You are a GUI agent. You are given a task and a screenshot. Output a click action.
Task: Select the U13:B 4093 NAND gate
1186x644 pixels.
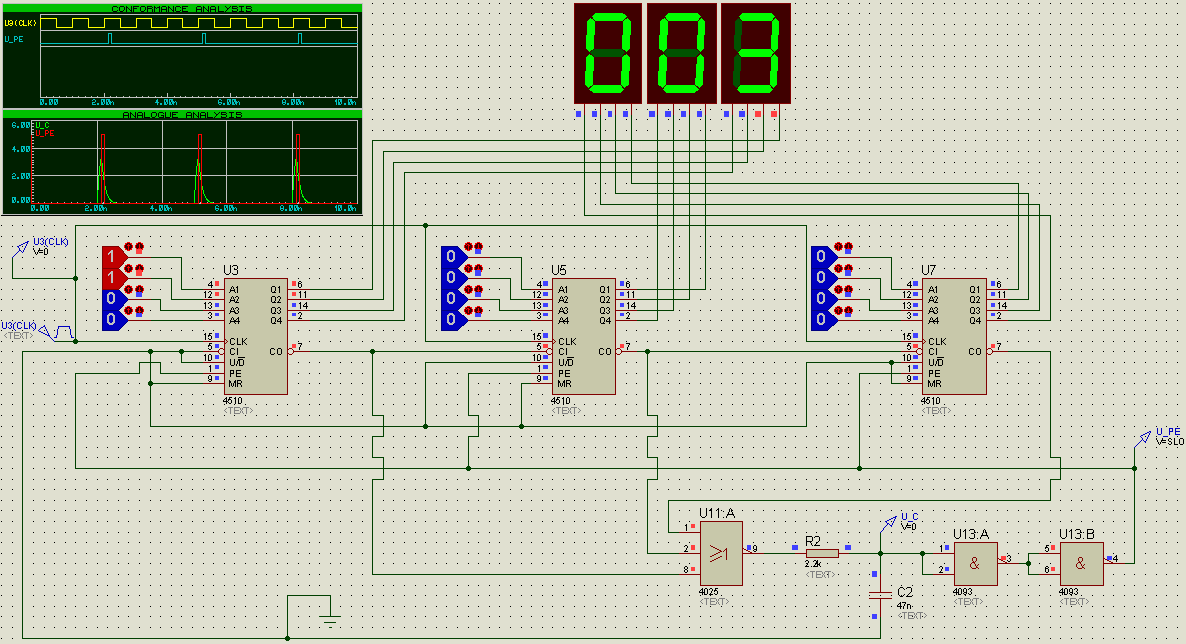(x=1082, y=564)
